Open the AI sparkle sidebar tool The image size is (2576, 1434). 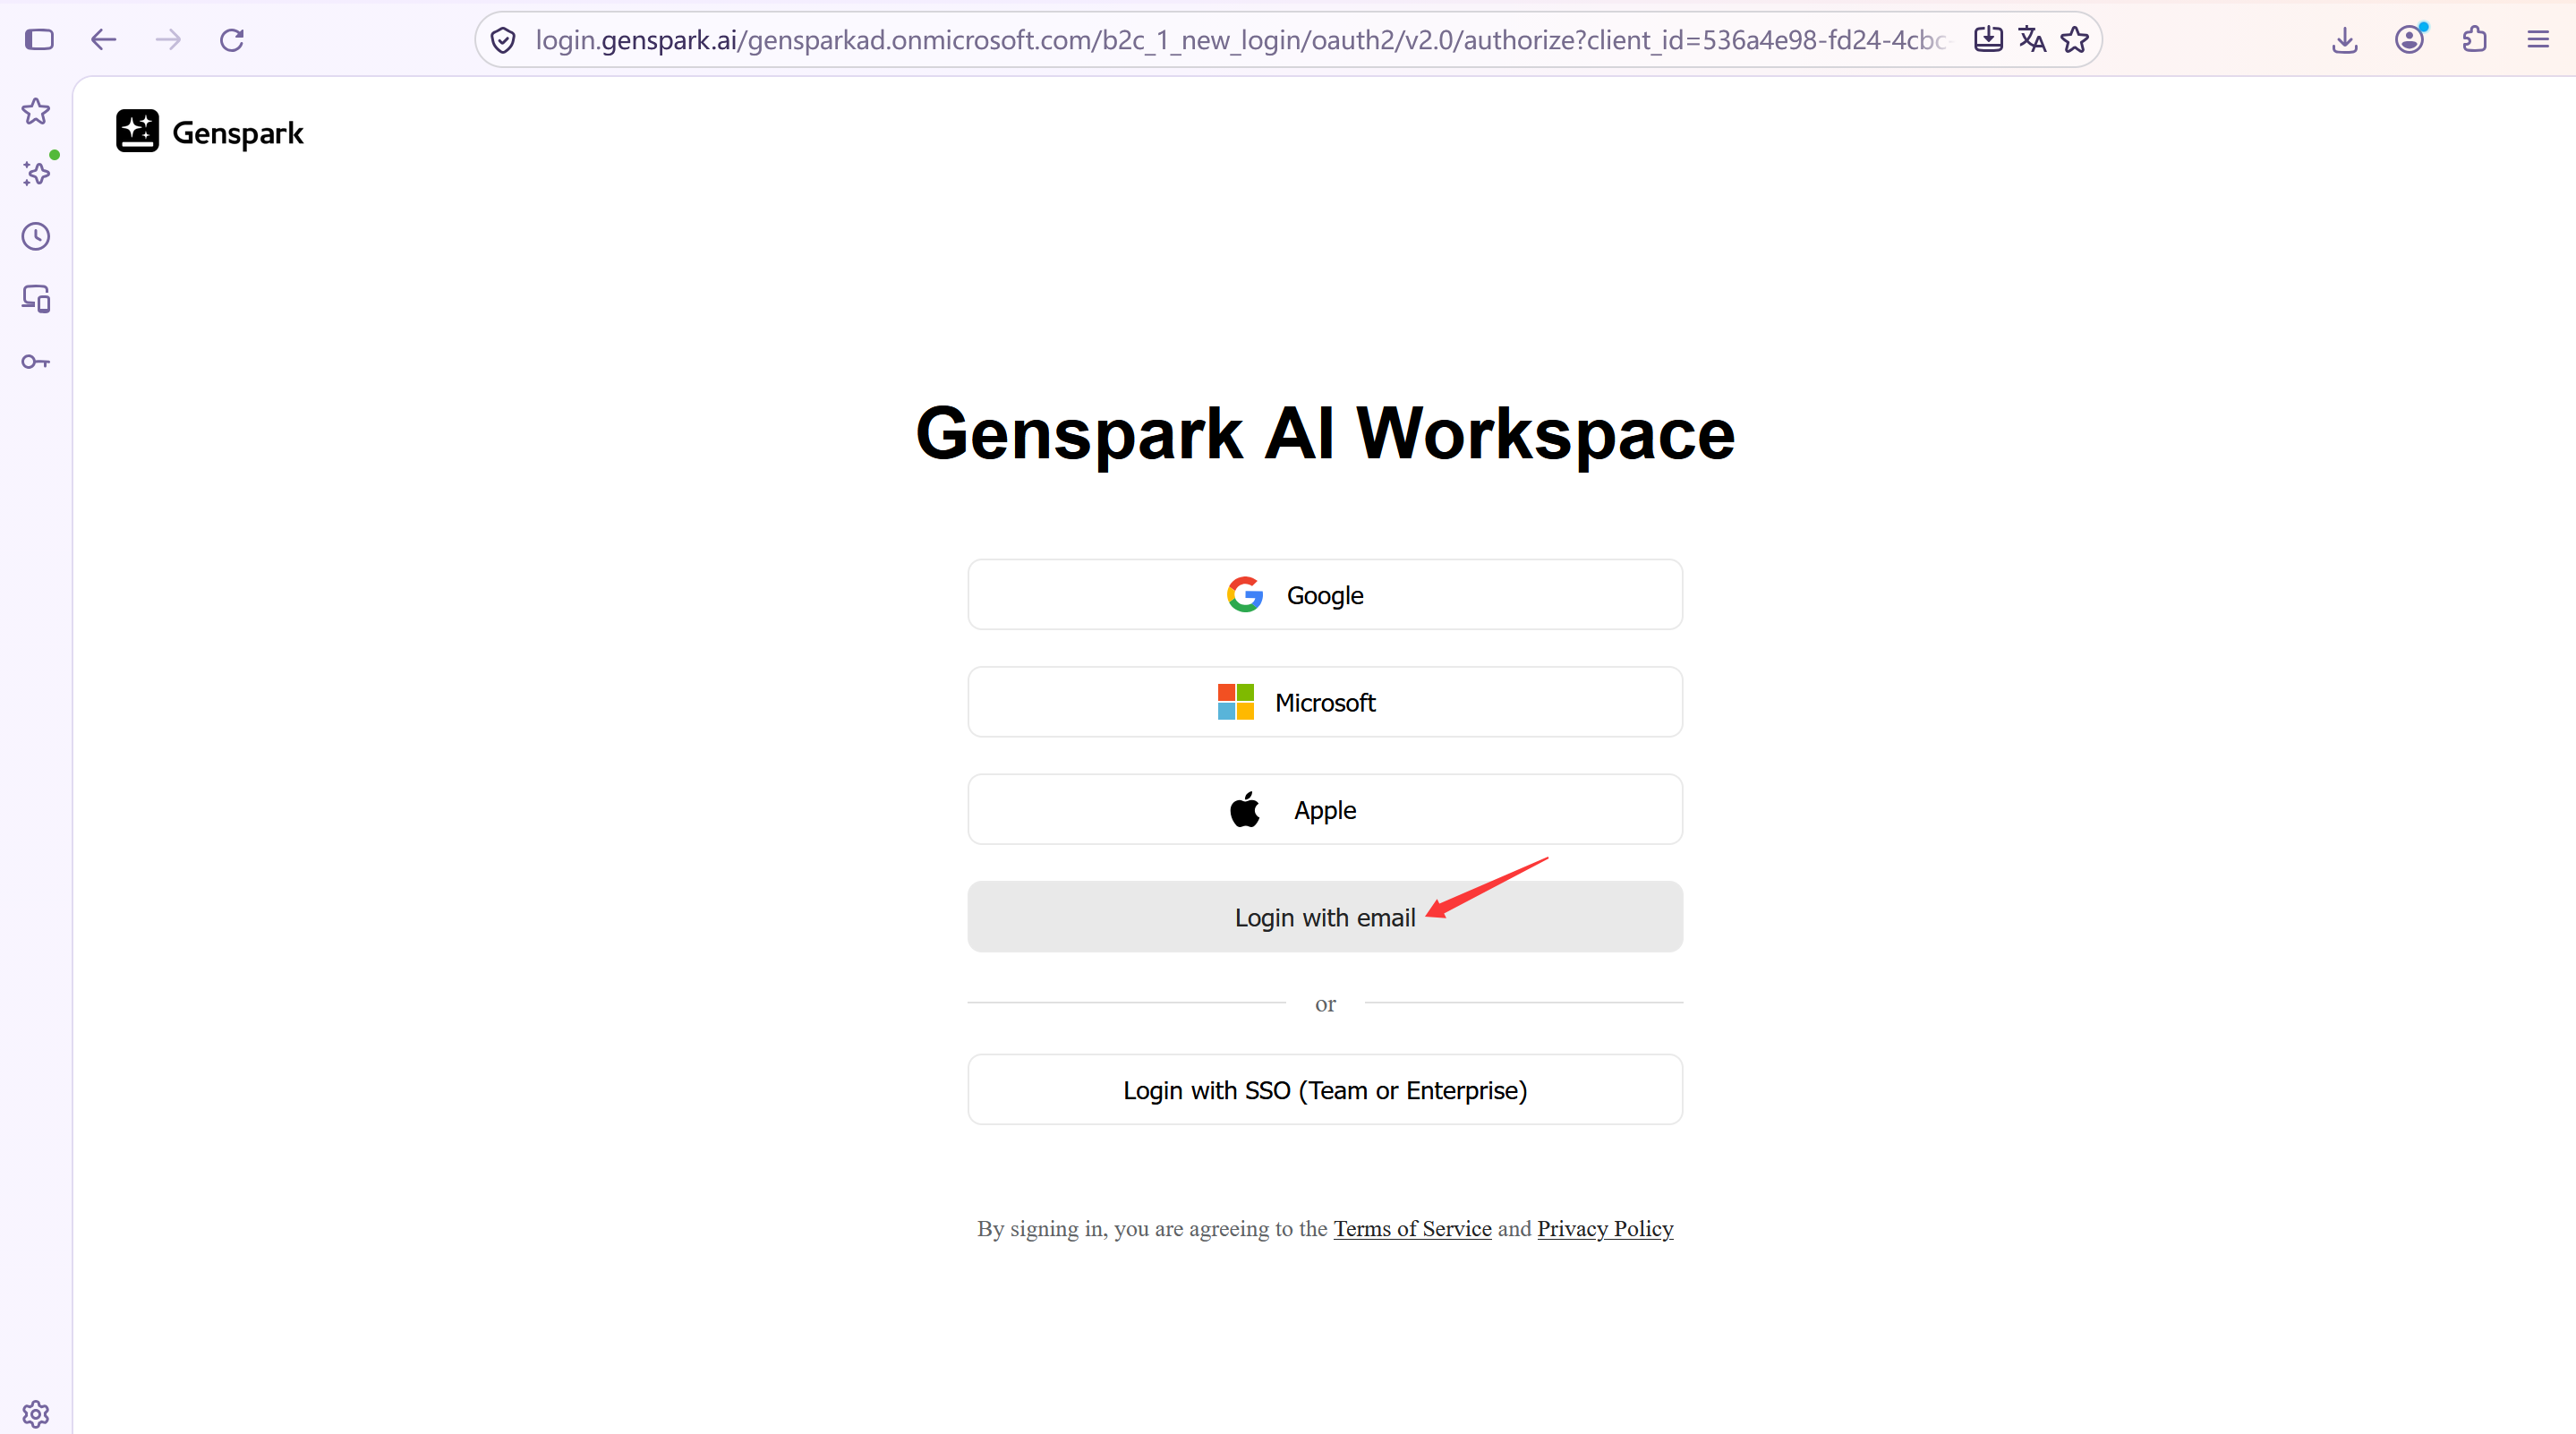point(37,173)
